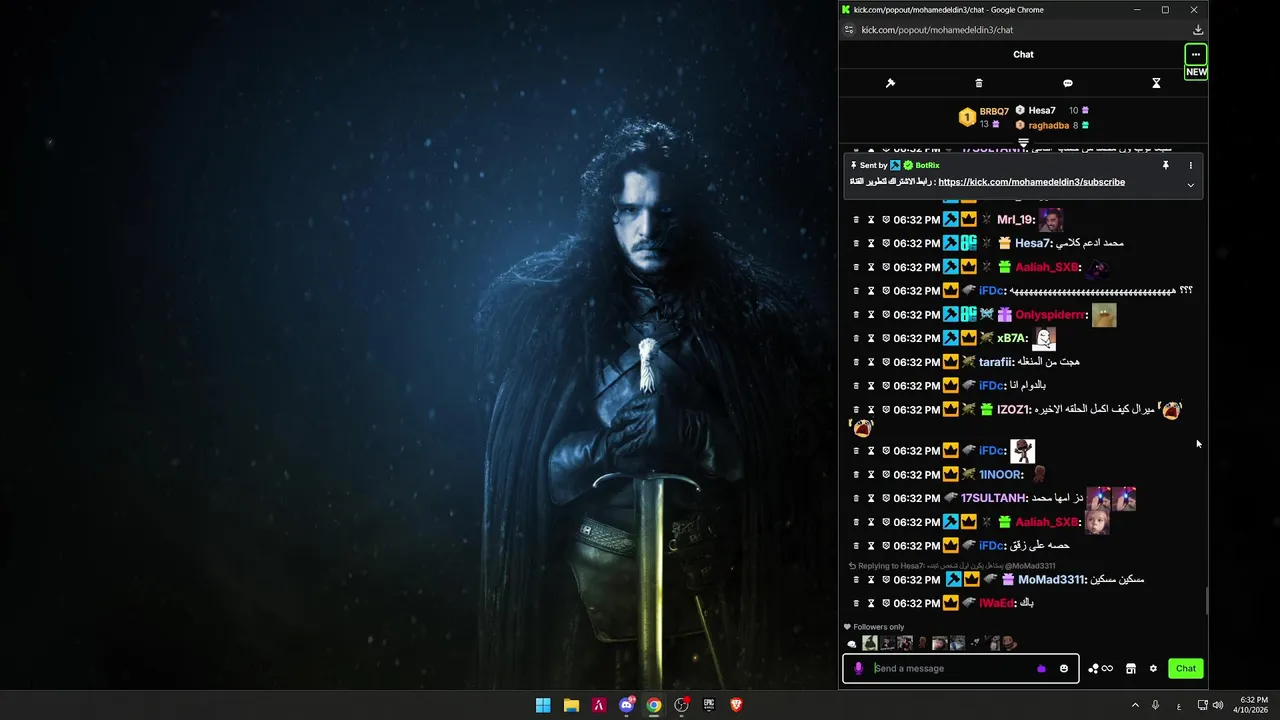Click BotRix sender name in pinned message
Image resolution: width=1280 pixels, height=720 pixels.
[x=927, y=165]
